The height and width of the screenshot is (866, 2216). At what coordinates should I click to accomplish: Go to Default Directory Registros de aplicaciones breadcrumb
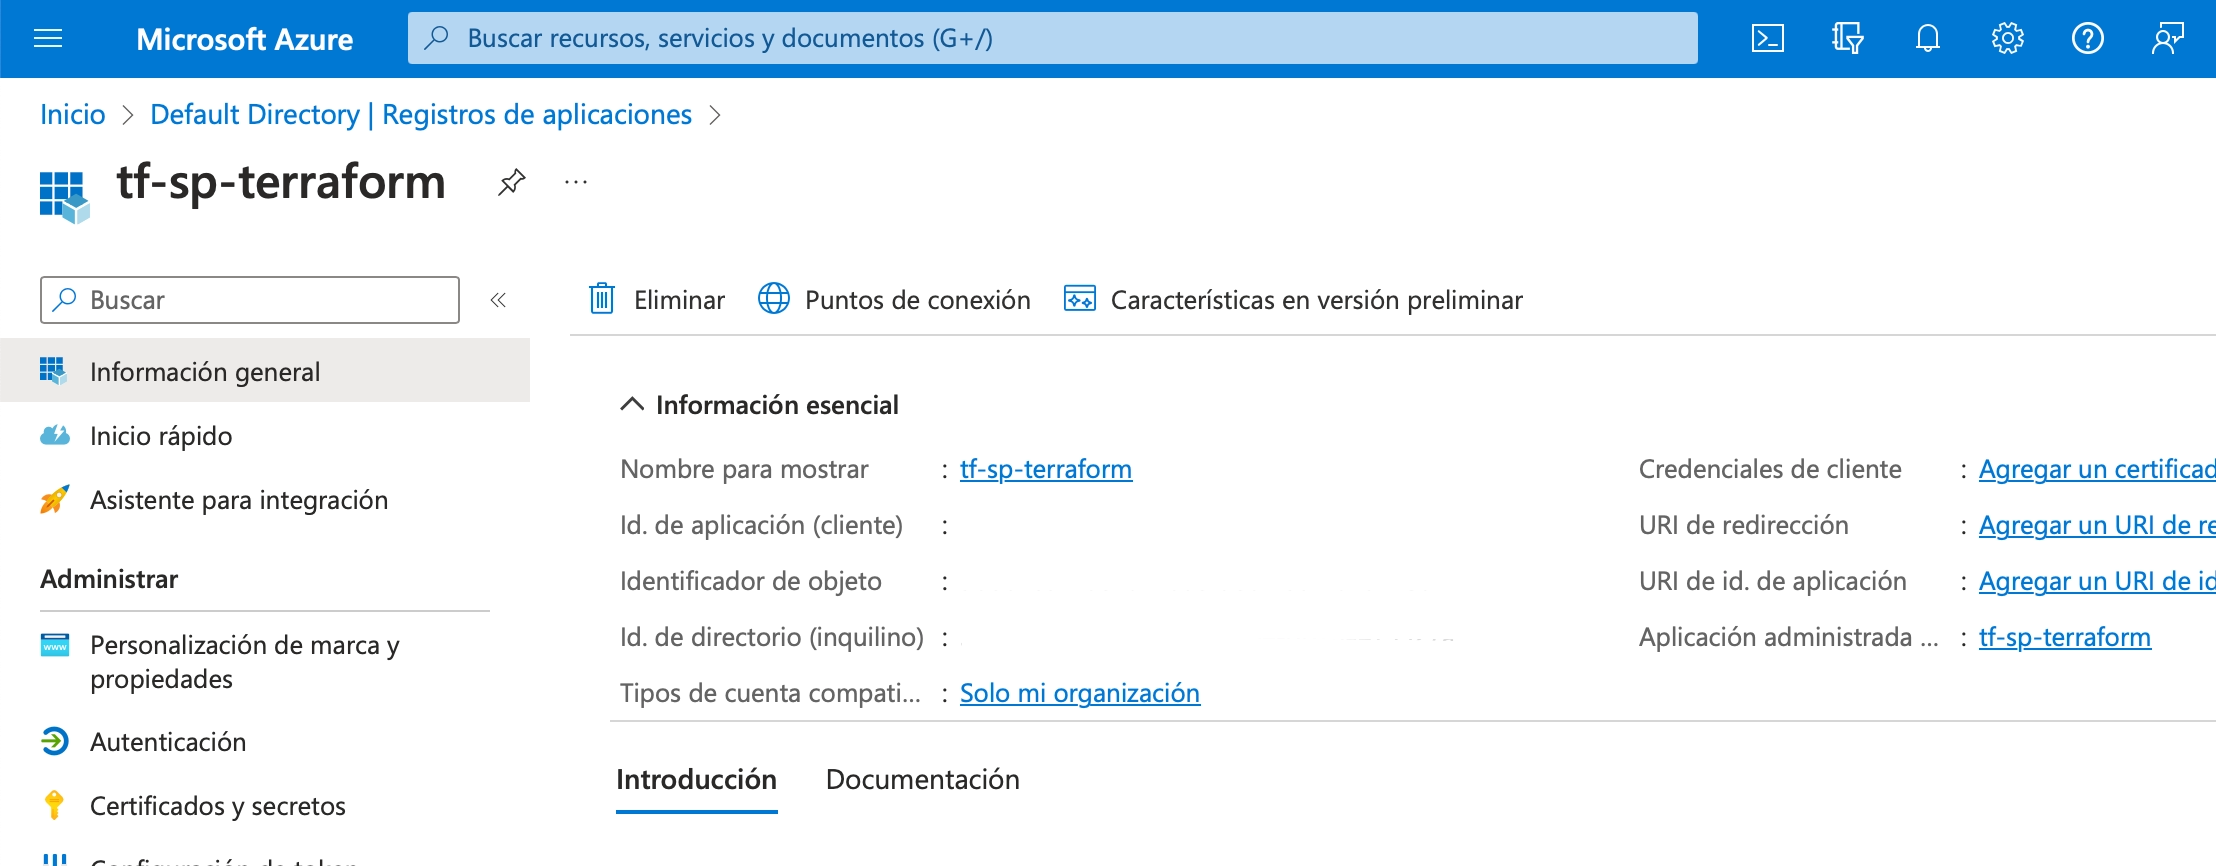click(x=421, y=115)
